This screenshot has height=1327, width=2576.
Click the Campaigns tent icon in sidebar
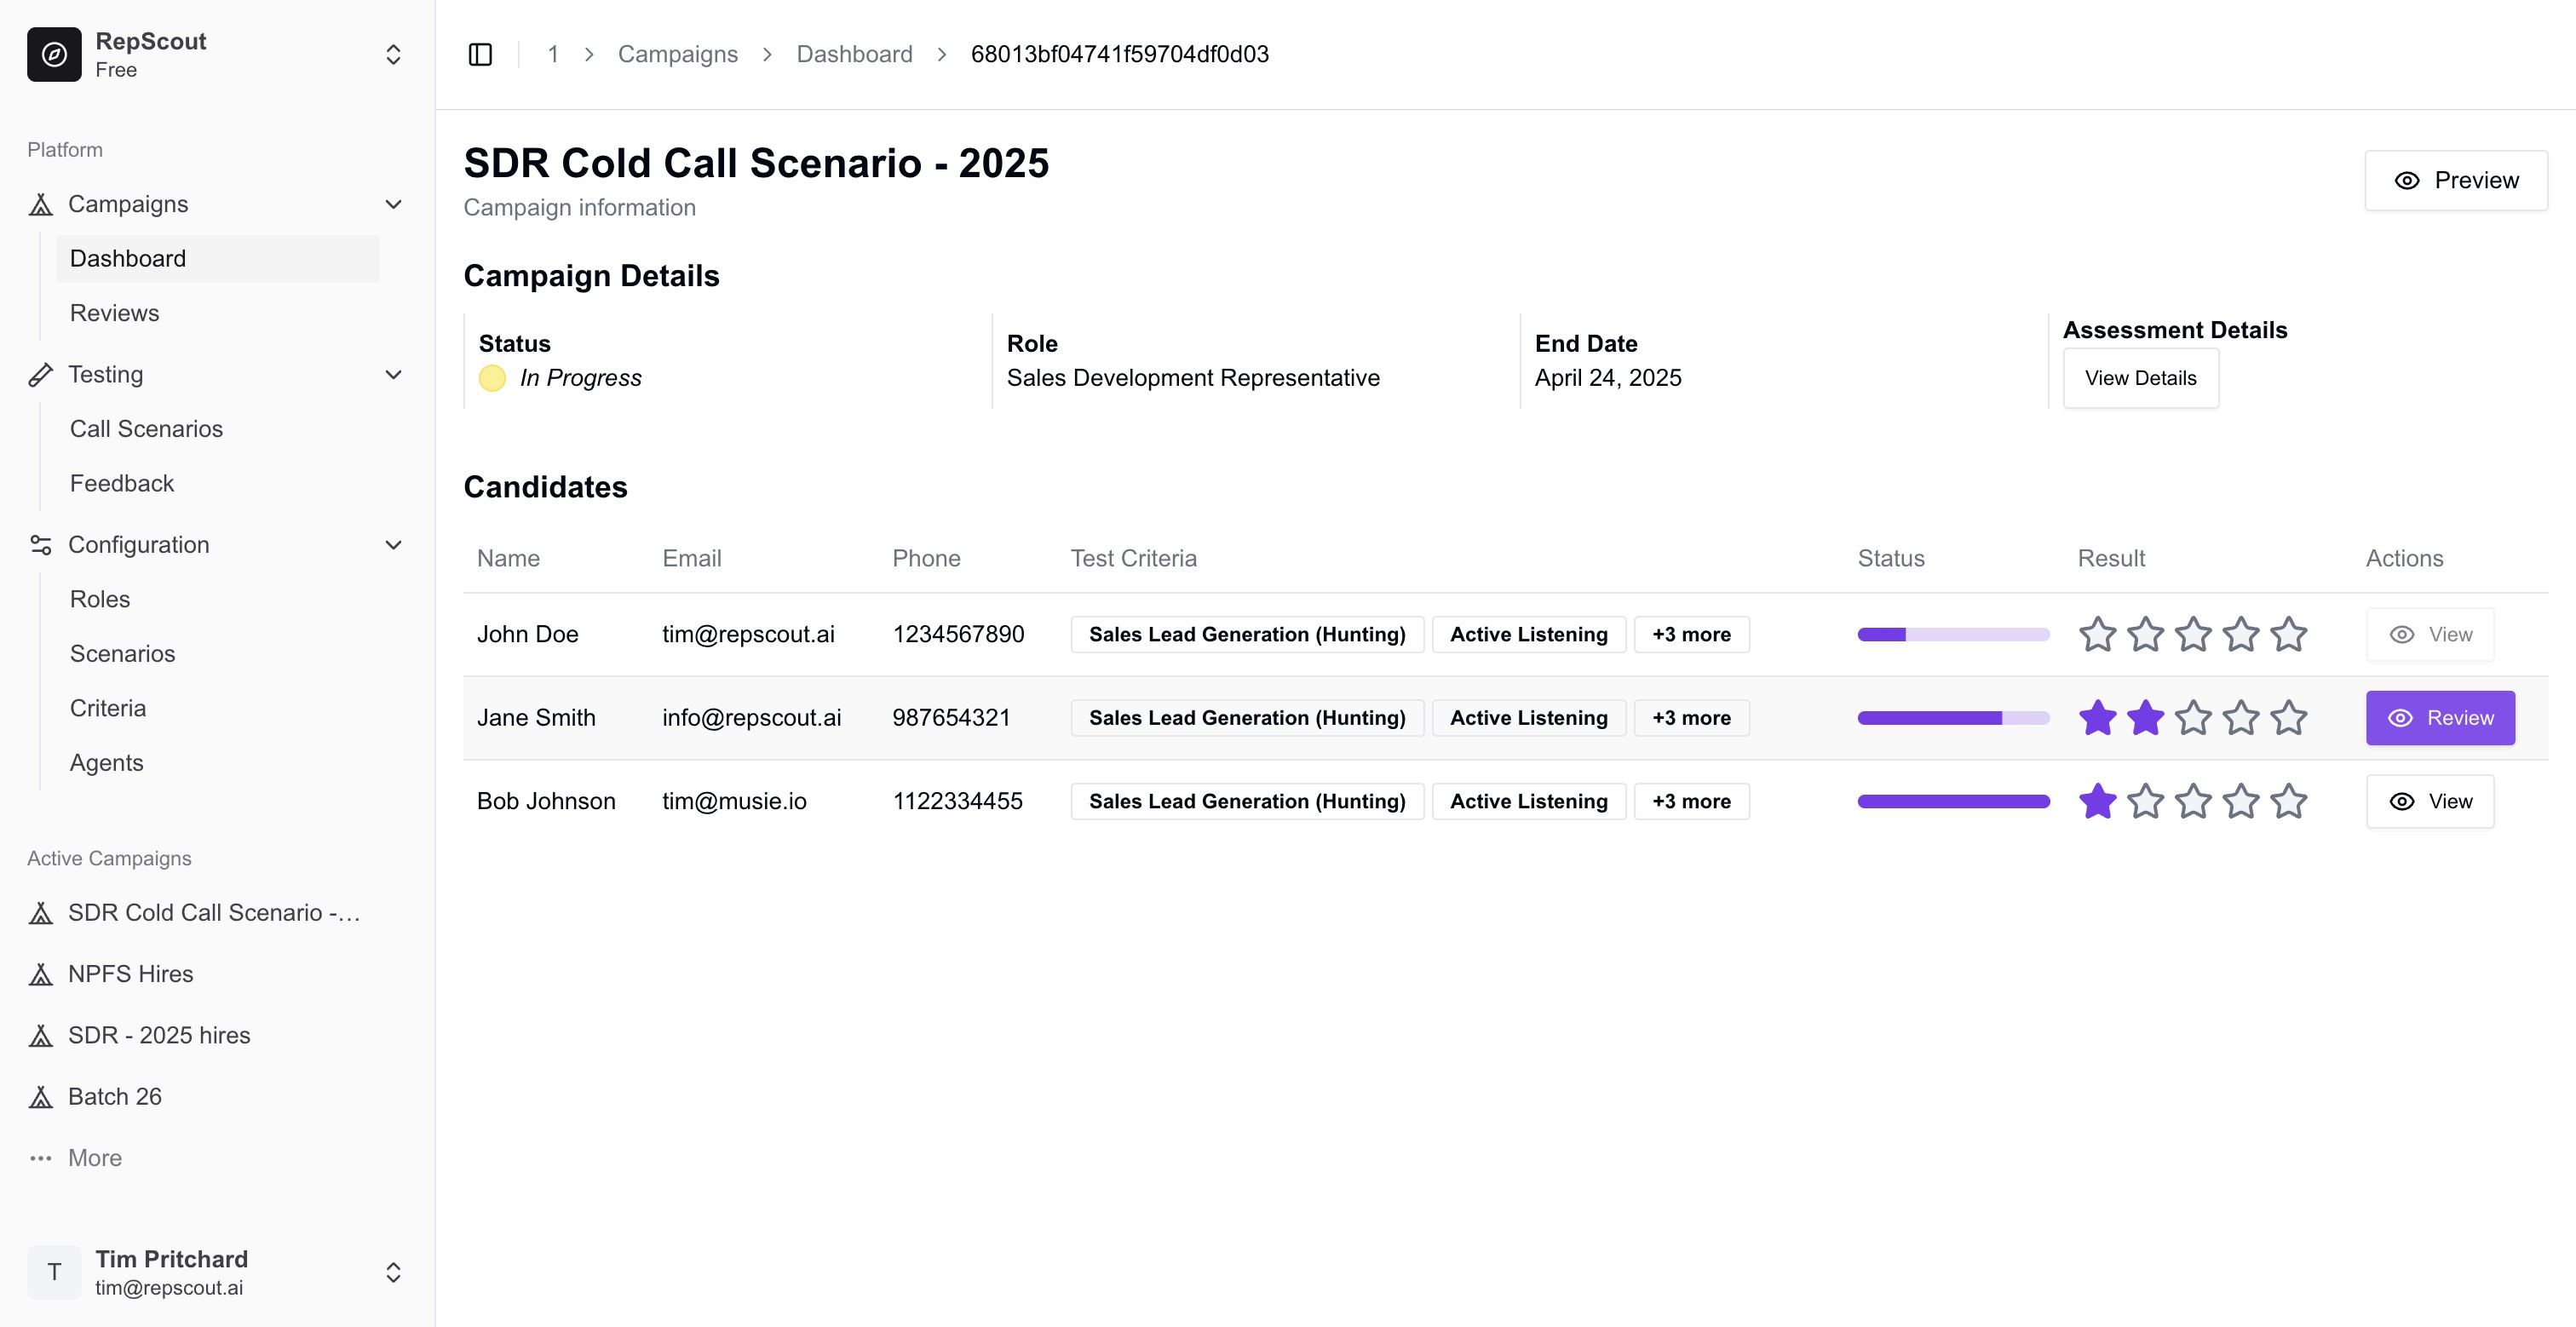(41, 204)
